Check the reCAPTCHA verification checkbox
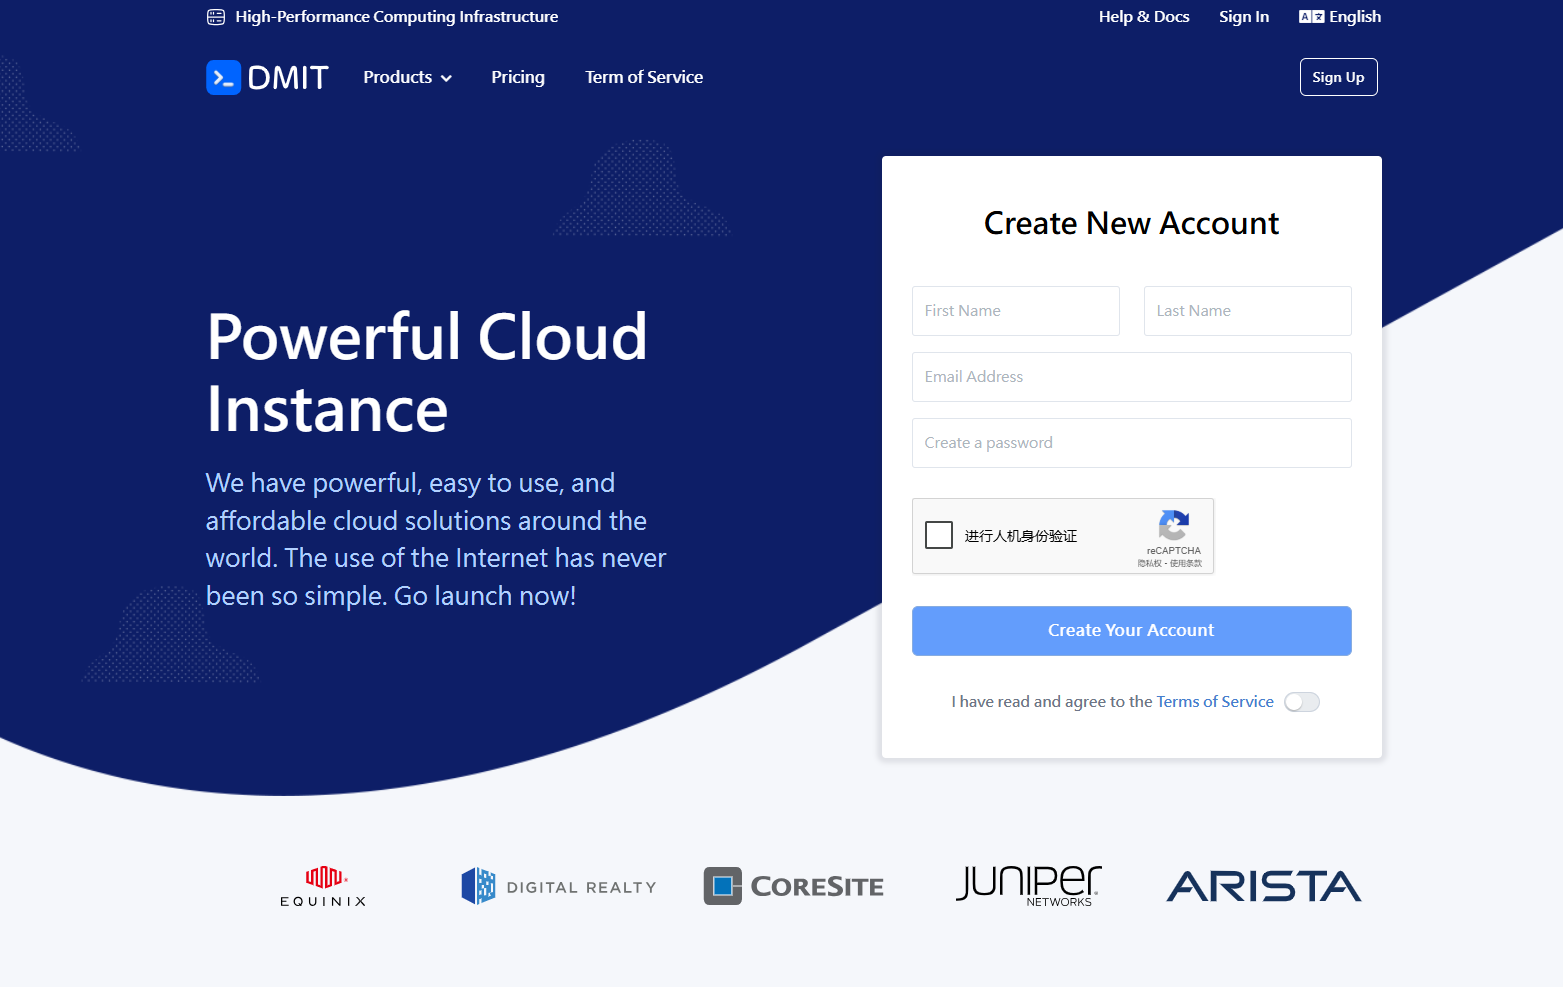 coord(939,536)
